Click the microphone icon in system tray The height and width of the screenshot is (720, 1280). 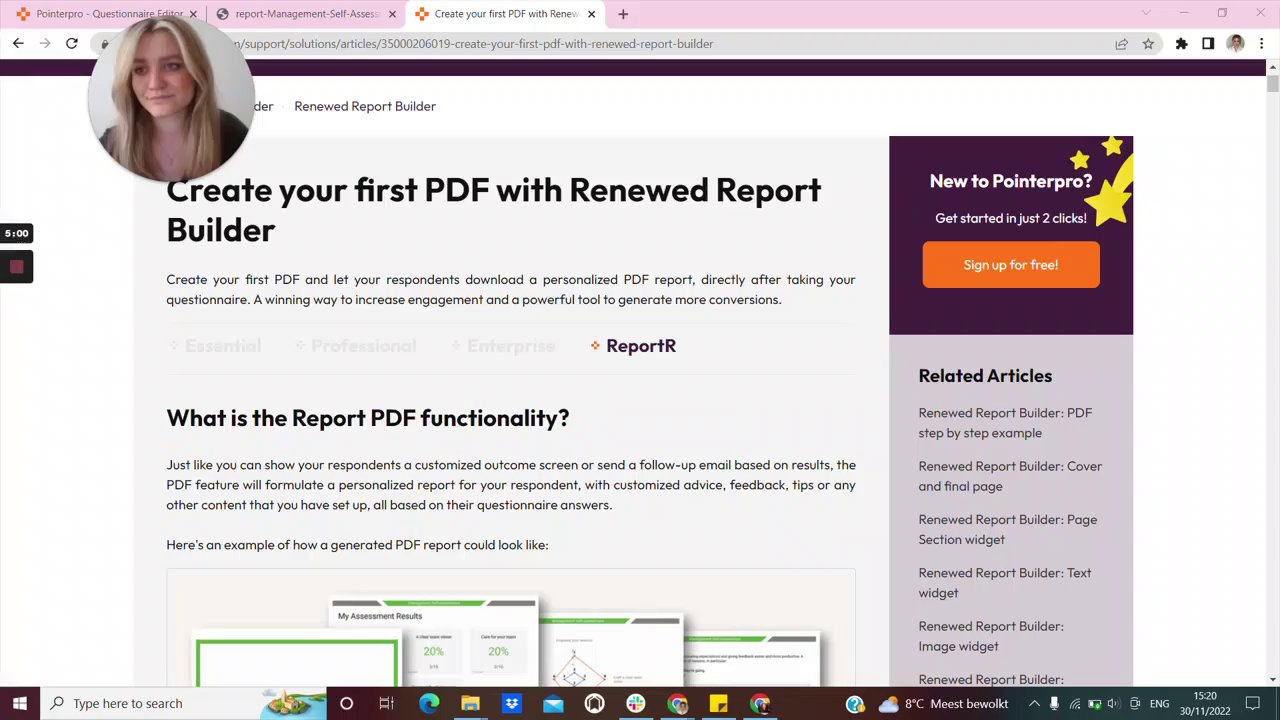(x=1053, y=704)
